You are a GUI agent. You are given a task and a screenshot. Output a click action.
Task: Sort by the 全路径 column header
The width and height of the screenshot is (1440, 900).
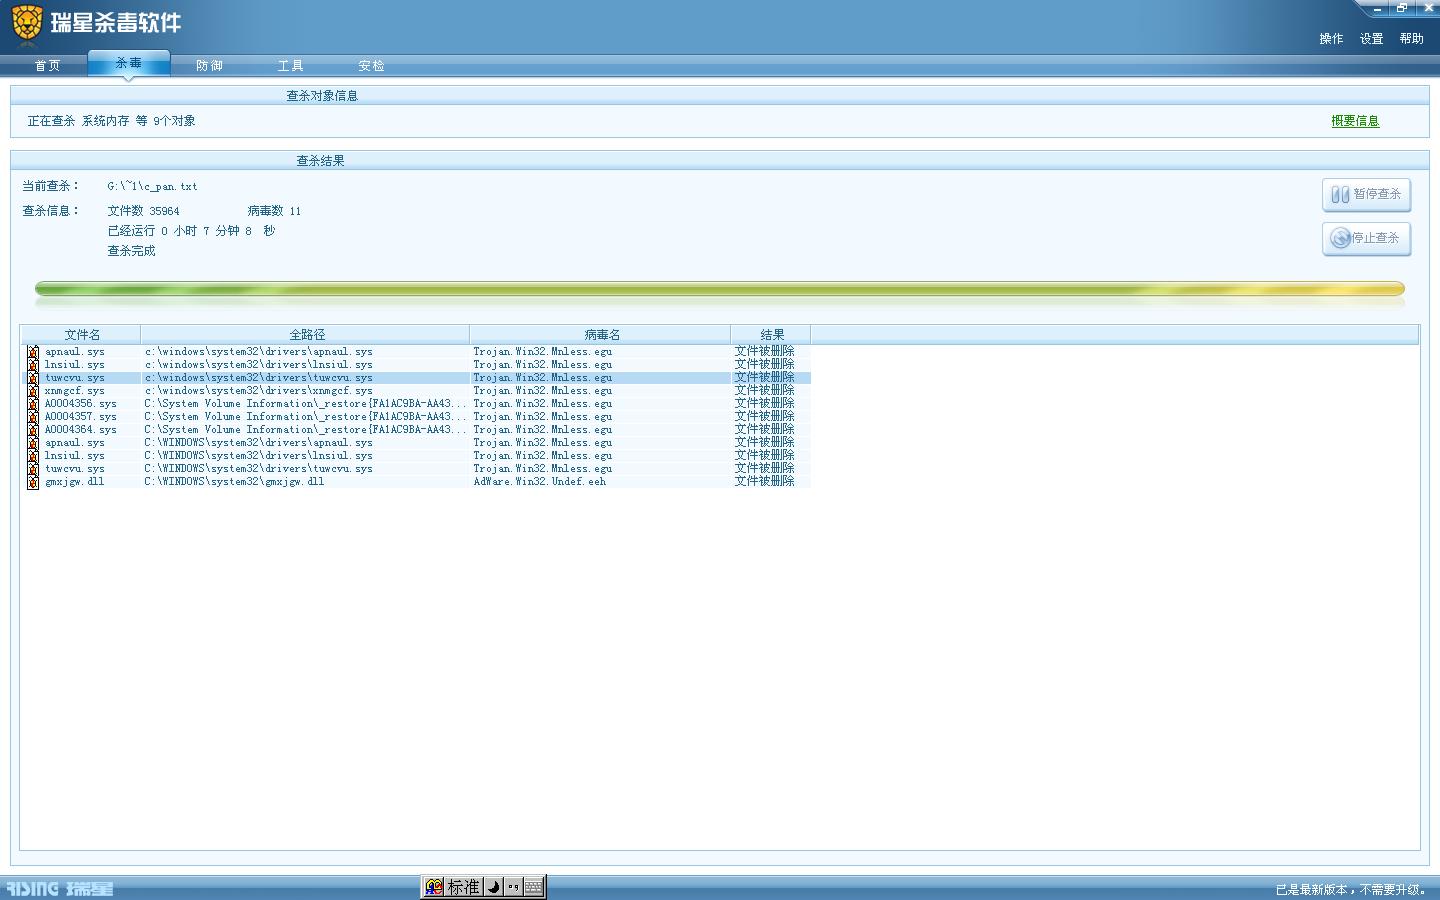[x=306, y=335]
